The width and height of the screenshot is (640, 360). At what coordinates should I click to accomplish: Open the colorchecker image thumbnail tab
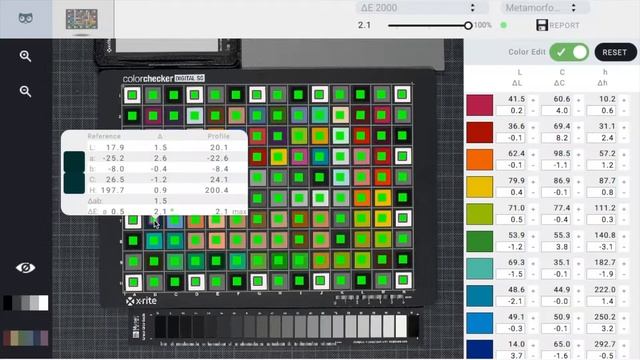(82, 19)
